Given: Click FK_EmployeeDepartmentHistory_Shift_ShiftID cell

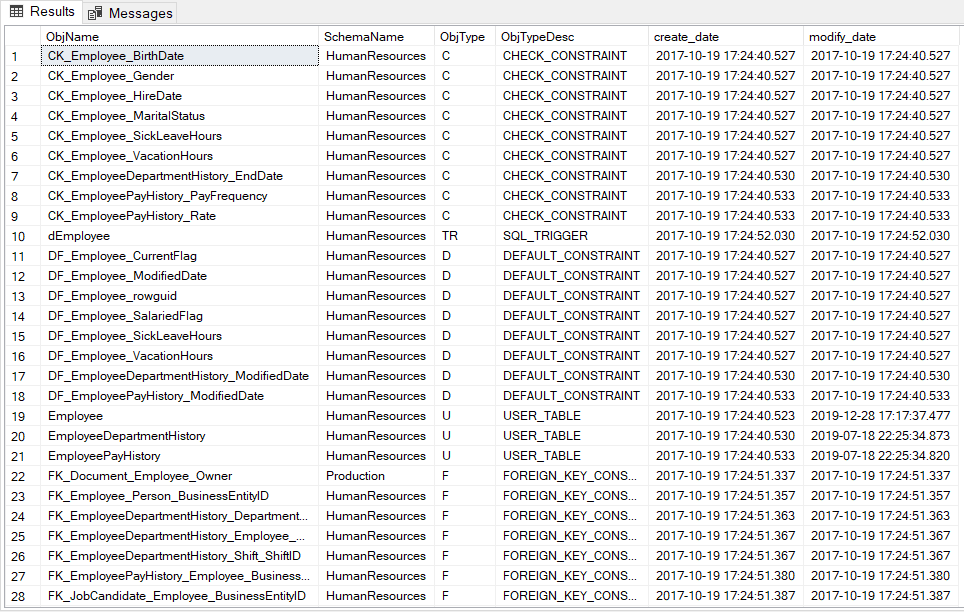Looking at the screenshot, I should tap(180, 556).
